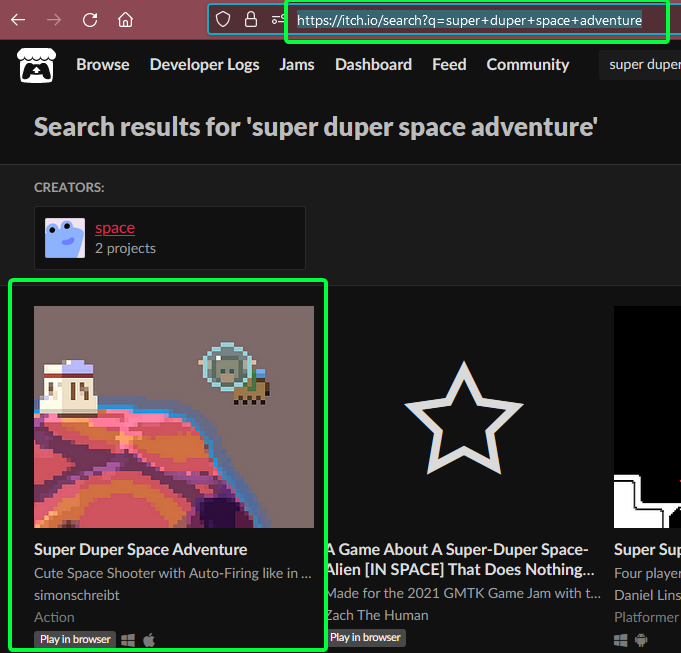Click the itch.io logo

[36, 65]
